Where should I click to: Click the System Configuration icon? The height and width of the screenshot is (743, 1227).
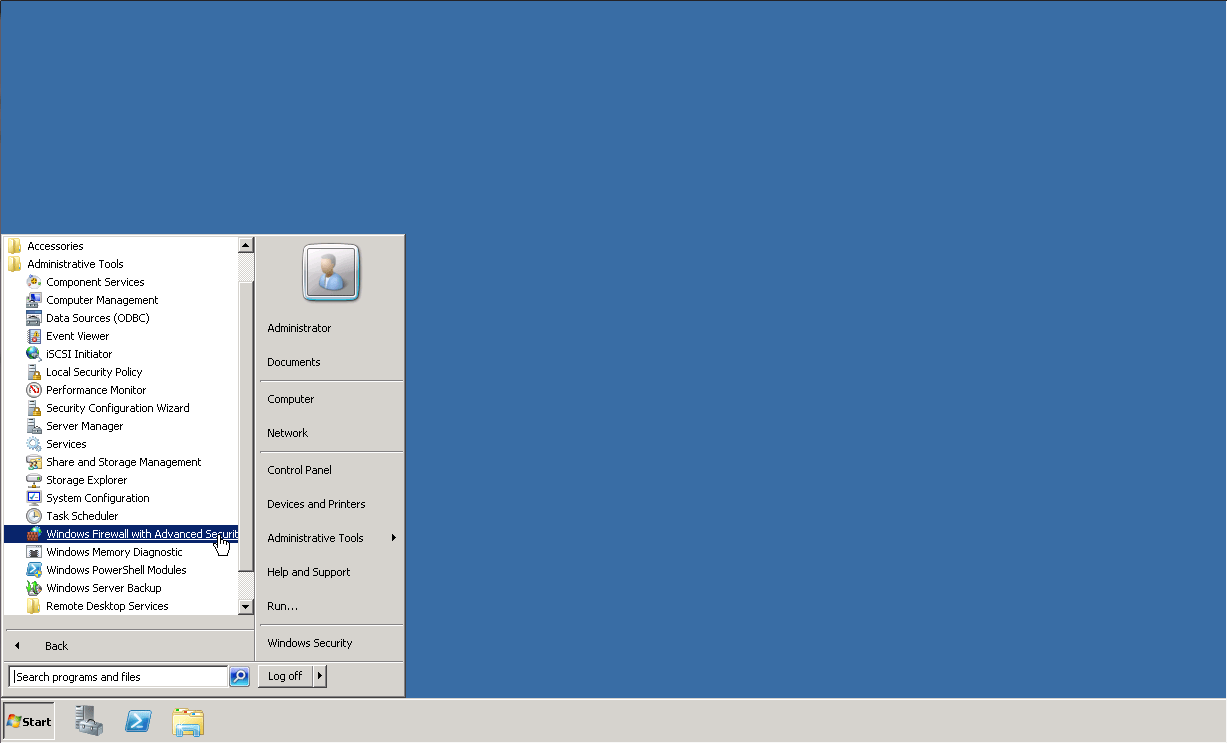(34, 498)
